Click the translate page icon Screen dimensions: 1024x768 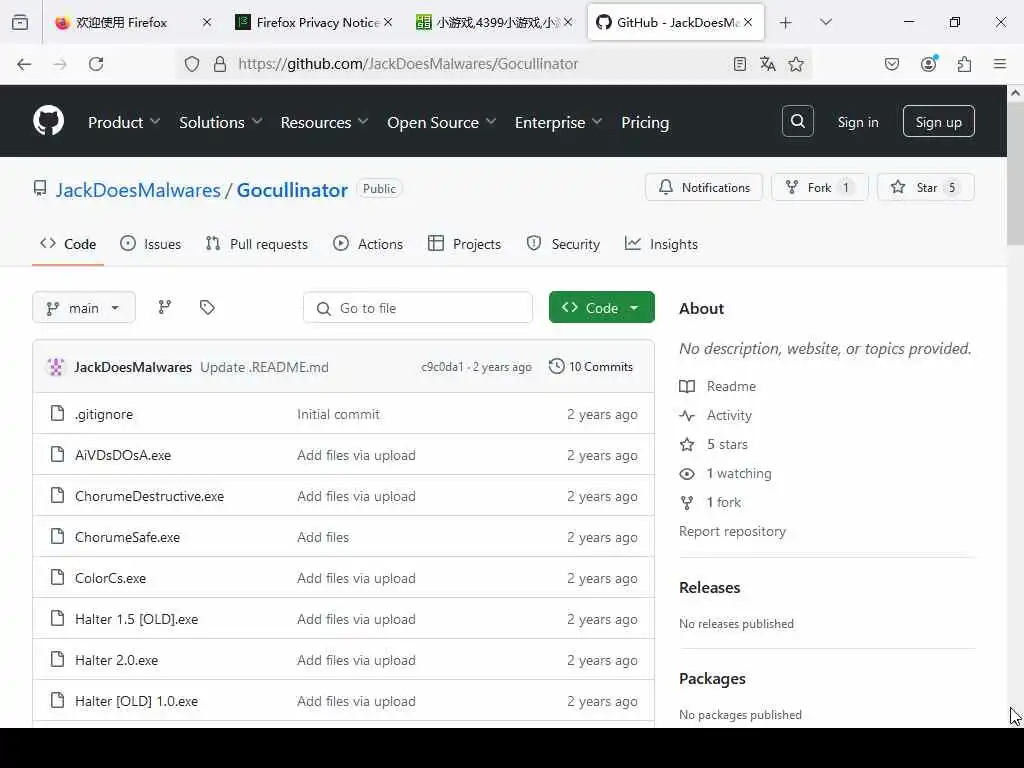click(x=767, y=64)
